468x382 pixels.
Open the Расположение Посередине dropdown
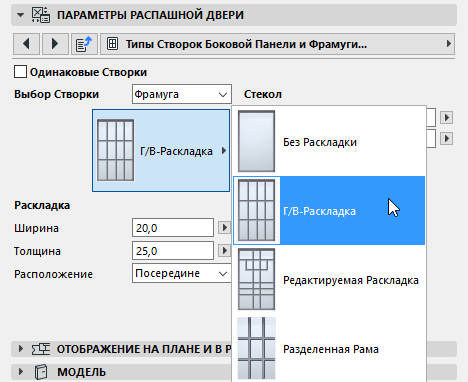coord(182,273)
